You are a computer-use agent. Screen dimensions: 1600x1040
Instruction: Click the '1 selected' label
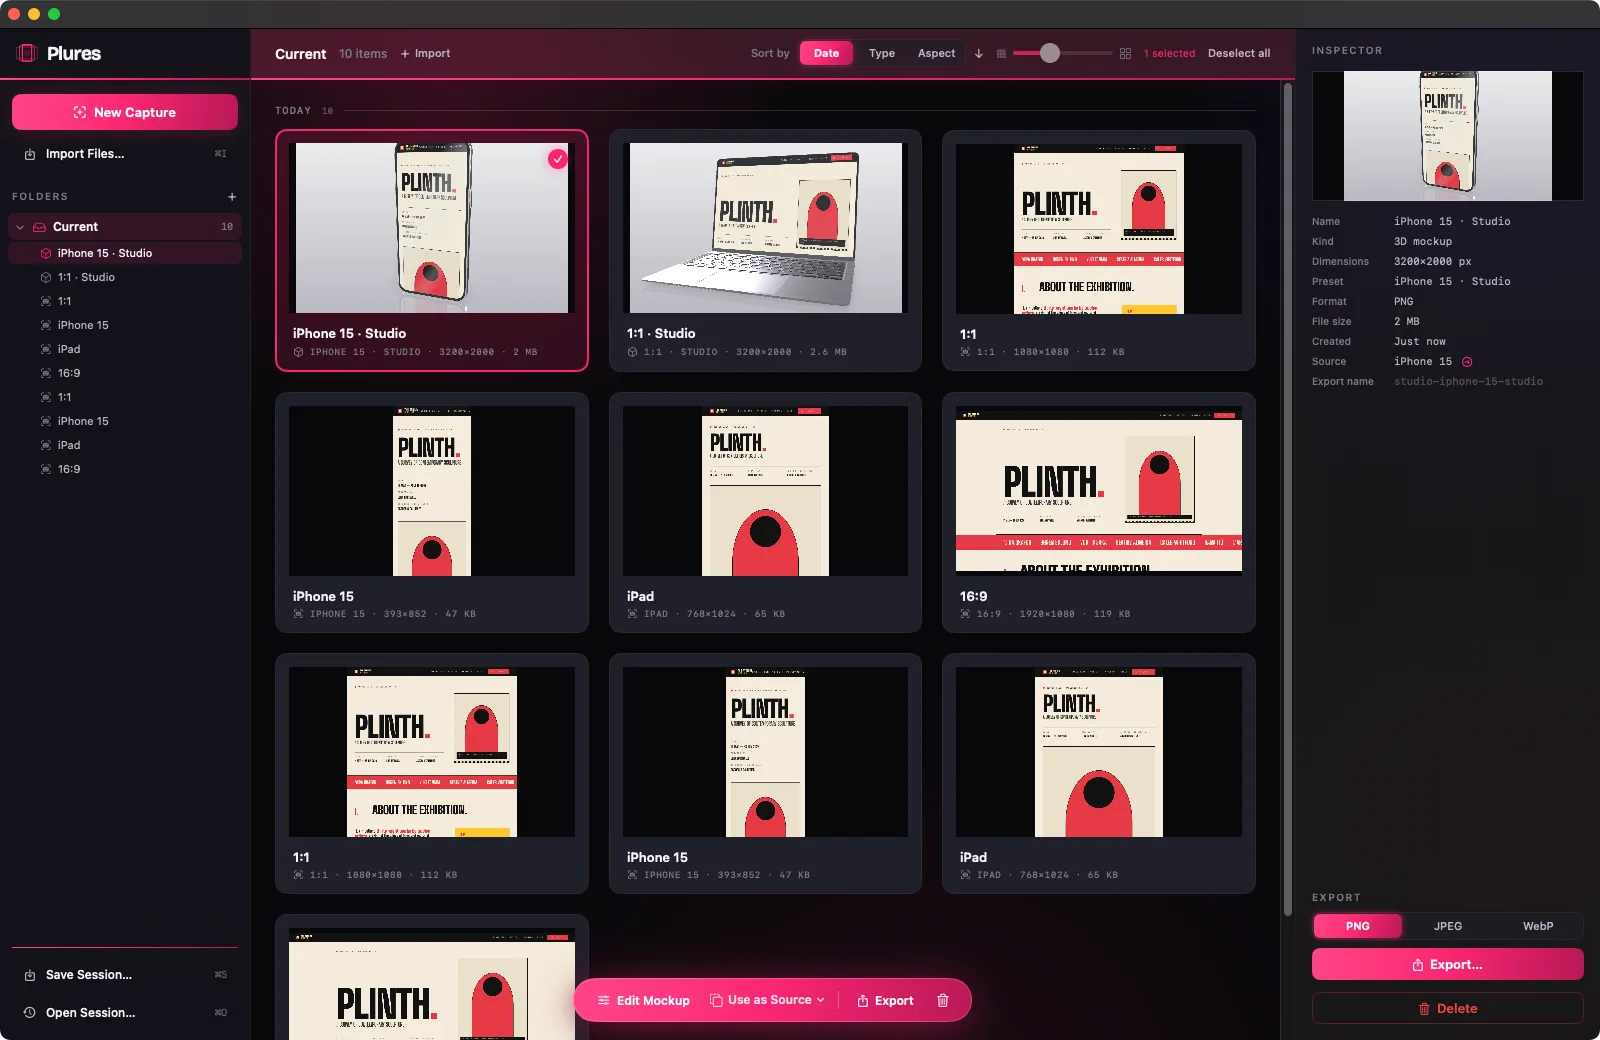pos(1170,54)
